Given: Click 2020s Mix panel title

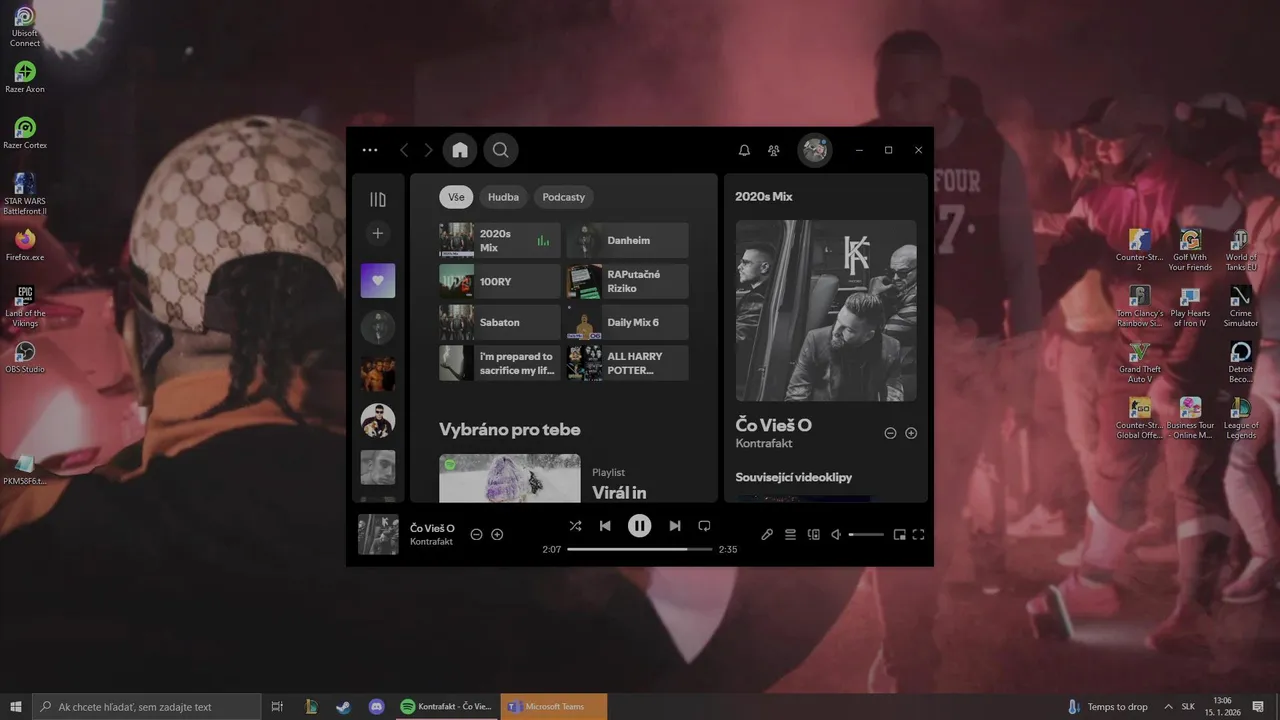Looking at the screenshot, I should click(764, 197).
